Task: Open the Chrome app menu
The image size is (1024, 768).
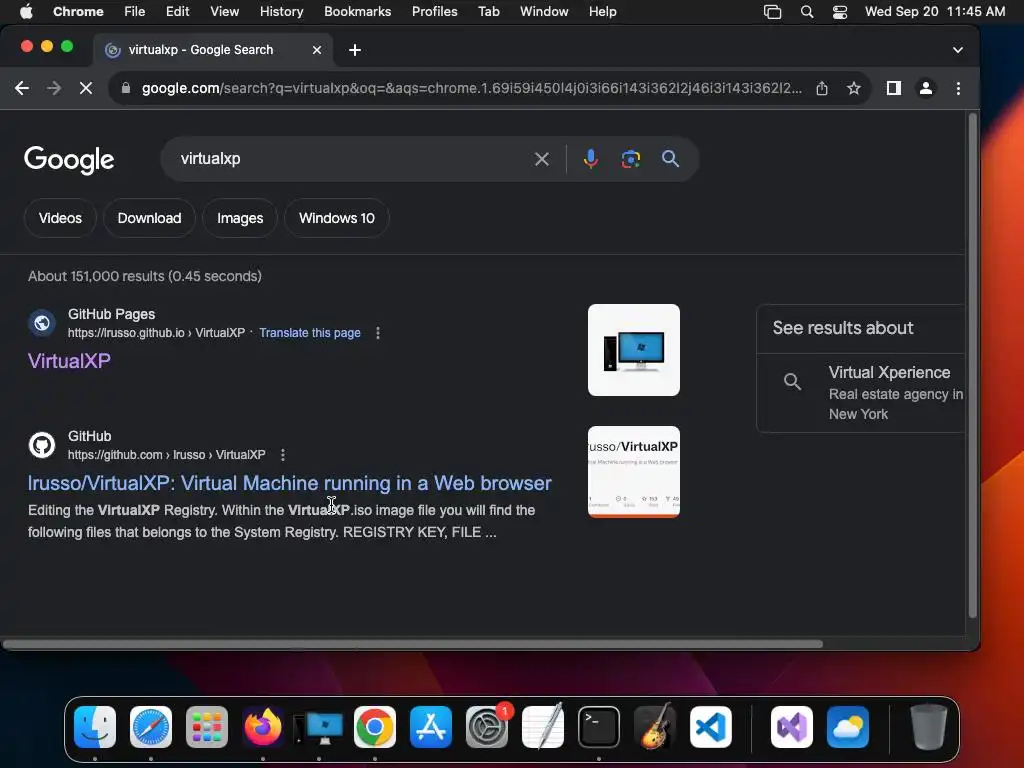Action: [78, 11]
